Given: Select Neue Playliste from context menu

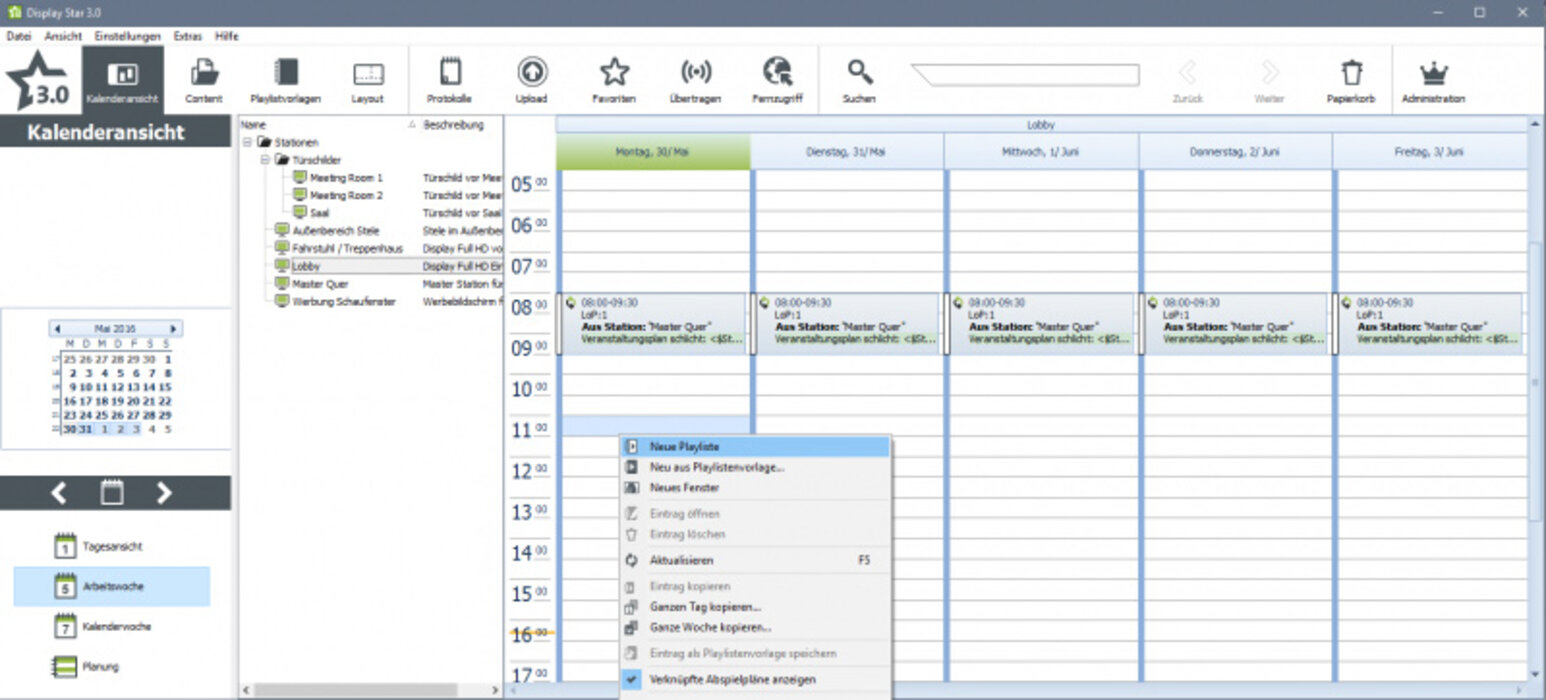Looking at the screenshot, I should pyautogui.click(x=684, y=447).
